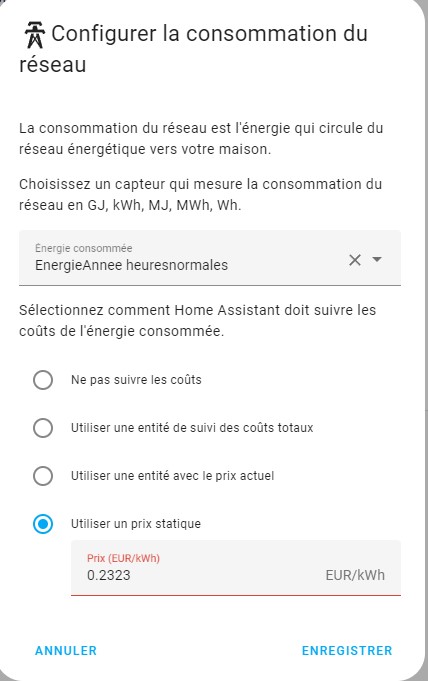Screen dimensions: 428x681
Task: Click the paragraph about énergie circulating to votre maison
Action: click(x=201, y=139)
